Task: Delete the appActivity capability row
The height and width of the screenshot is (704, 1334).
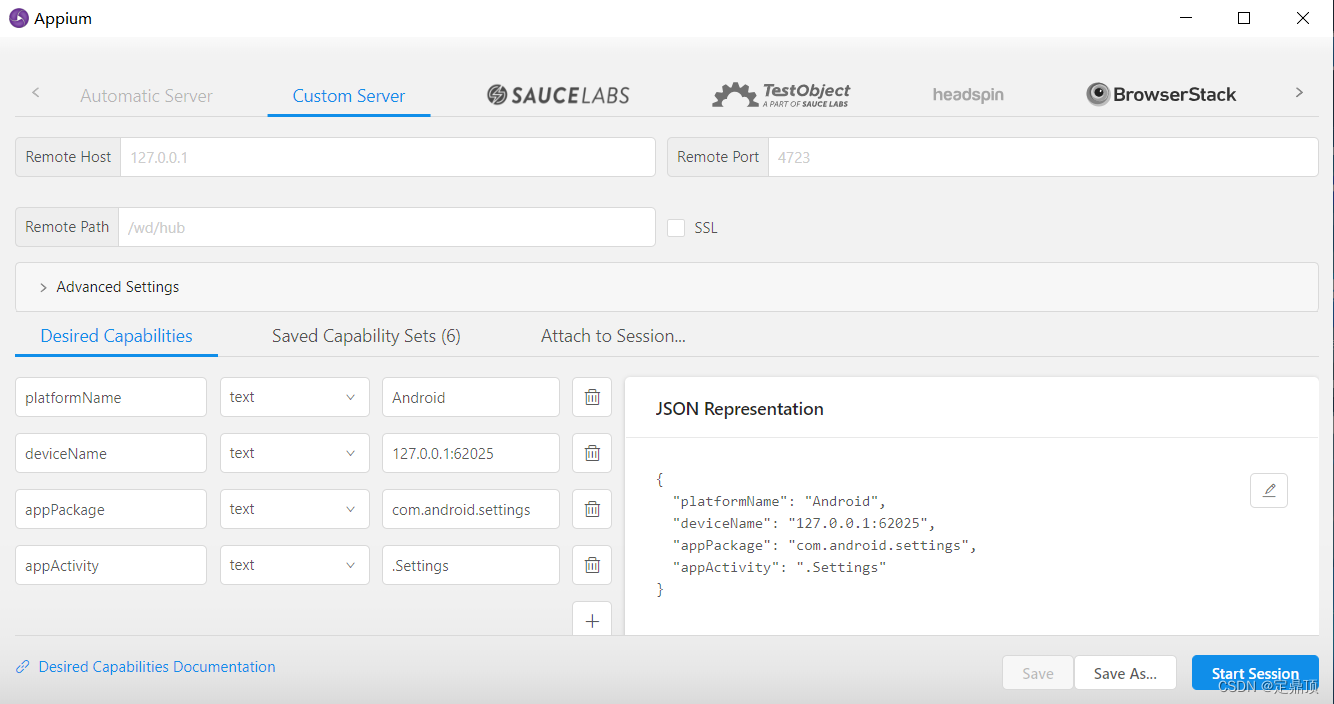Action: coord(592,565)
